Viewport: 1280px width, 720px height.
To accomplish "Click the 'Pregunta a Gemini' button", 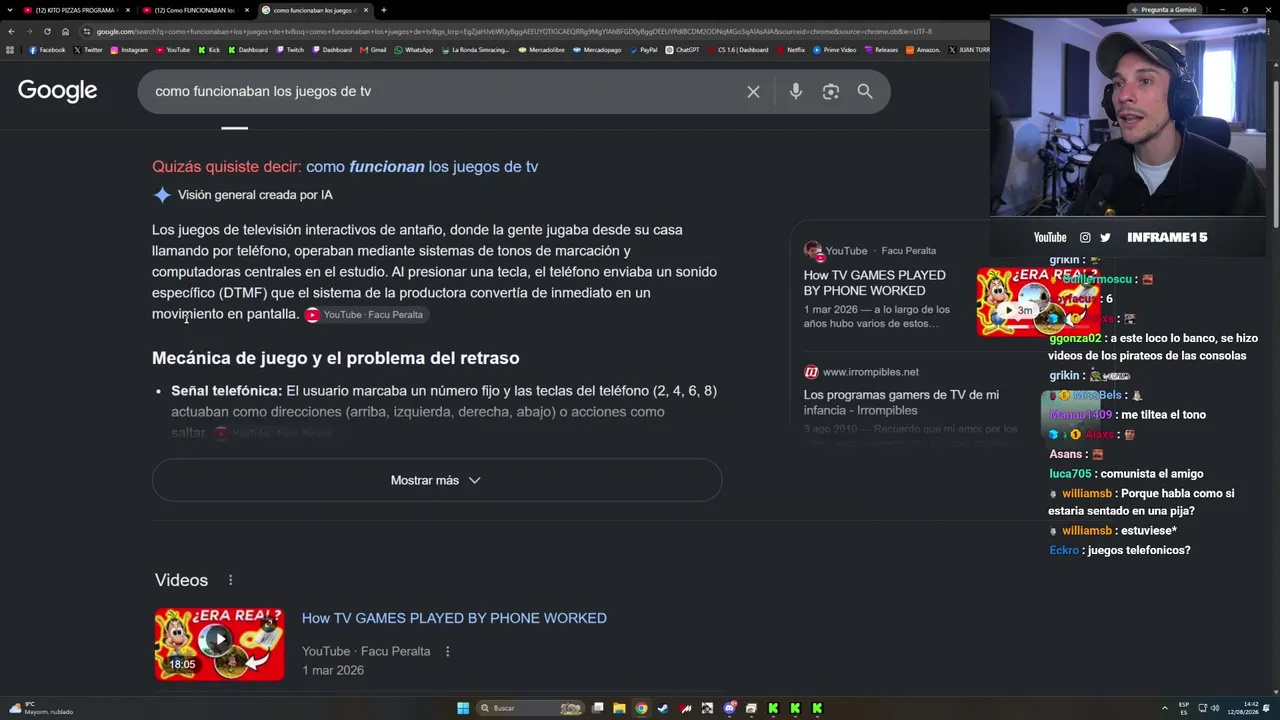I will click(1162, 10).
